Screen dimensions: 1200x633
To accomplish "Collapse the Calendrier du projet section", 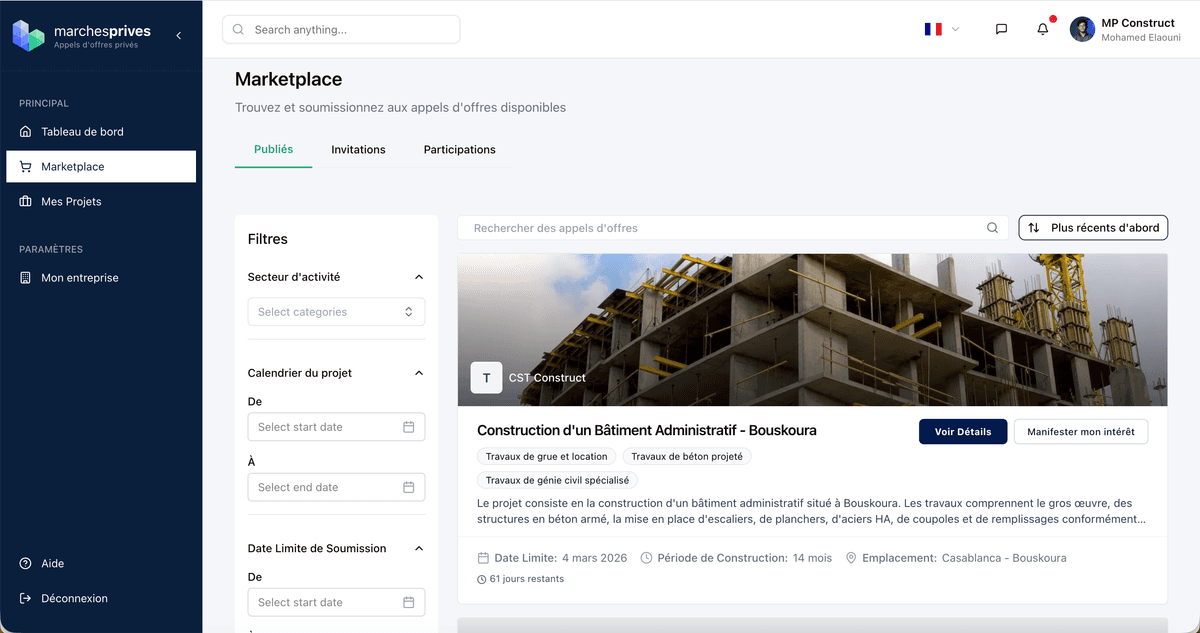I will click(419, 373).
